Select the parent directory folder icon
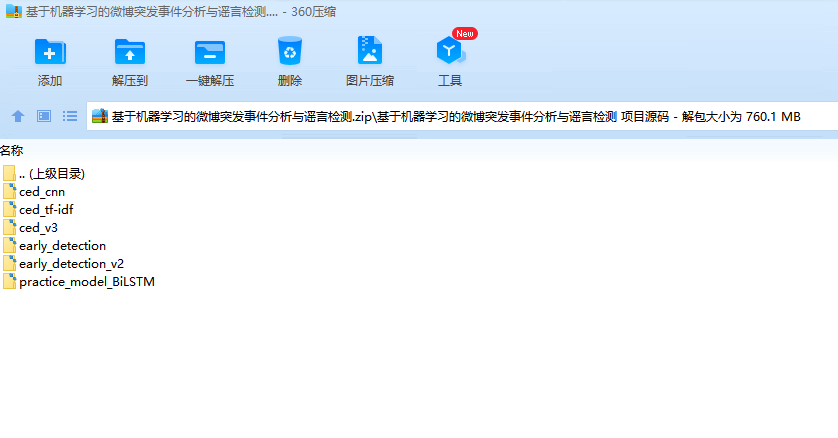 (9, 173)
